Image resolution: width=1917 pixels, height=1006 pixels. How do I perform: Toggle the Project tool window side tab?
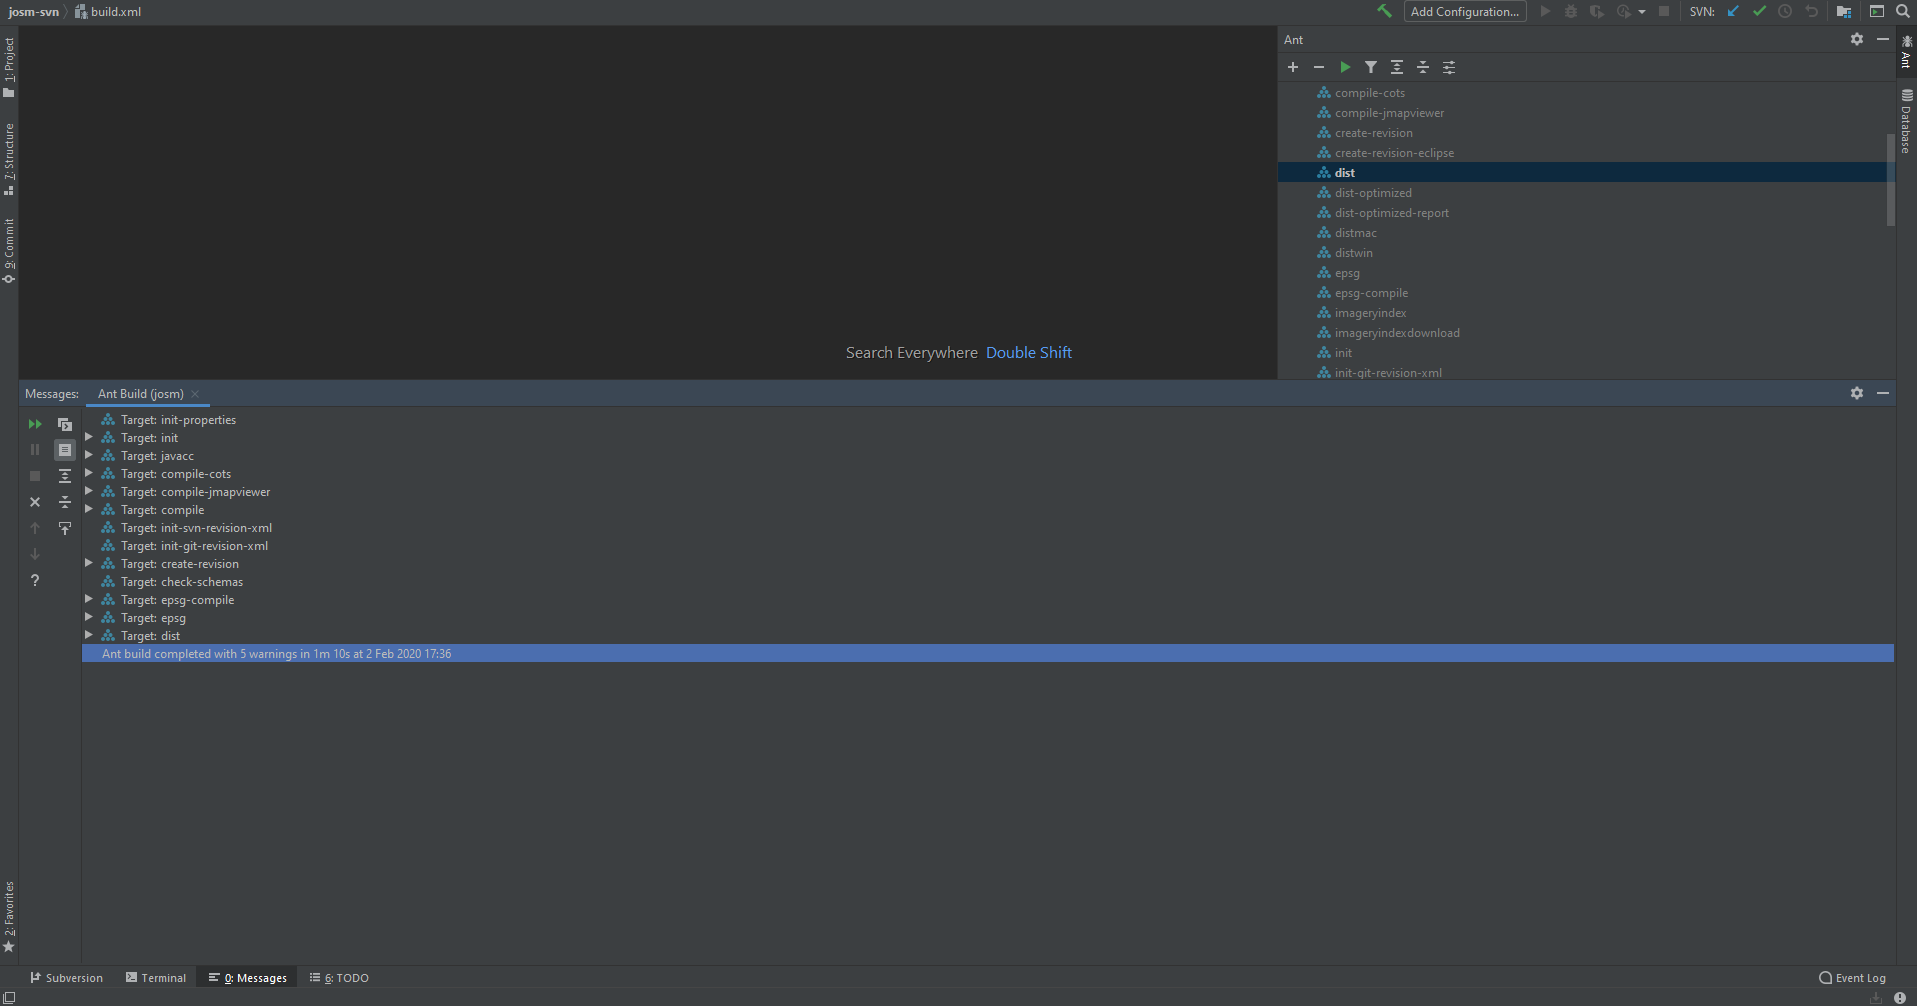click(x=9, y=66)
